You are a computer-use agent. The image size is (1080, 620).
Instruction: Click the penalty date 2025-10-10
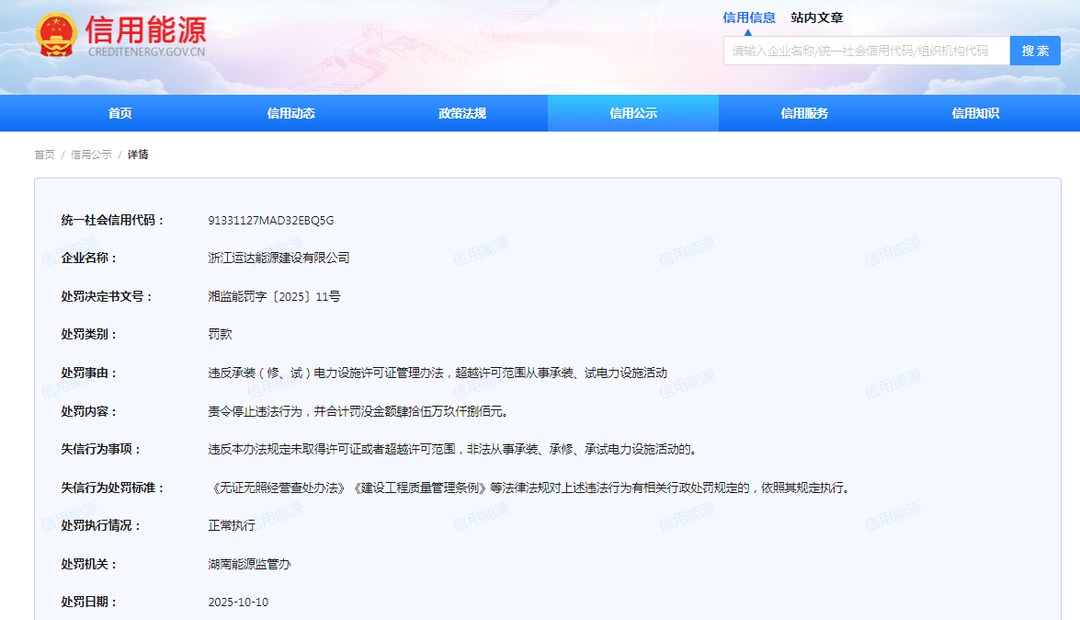point(238,602)
